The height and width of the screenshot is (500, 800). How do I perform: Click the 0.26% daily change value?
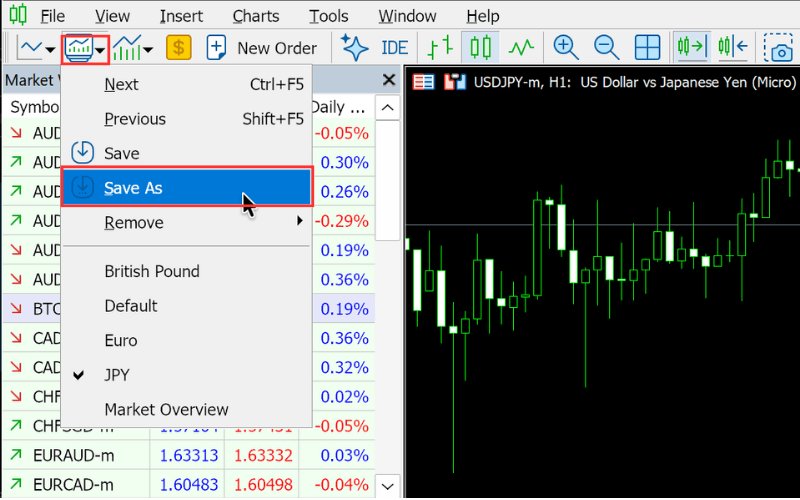pyautogui.click(x=344, y=191)
